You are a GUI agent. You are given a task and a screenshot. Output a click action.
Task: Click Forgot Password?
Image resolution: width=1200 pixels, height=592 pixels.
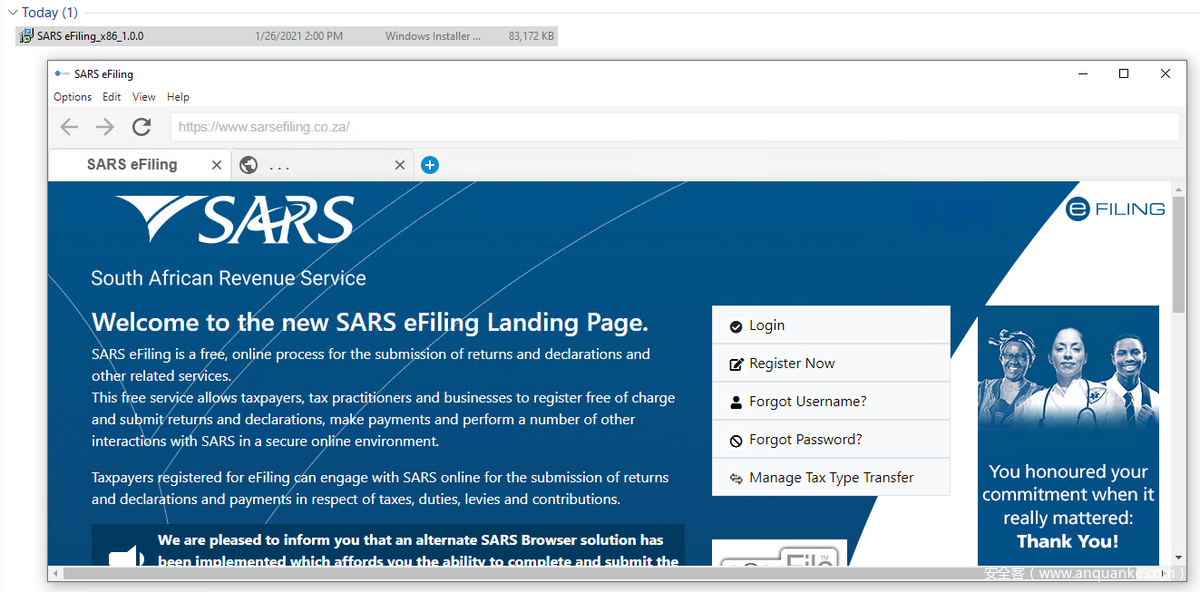[831, 439]
